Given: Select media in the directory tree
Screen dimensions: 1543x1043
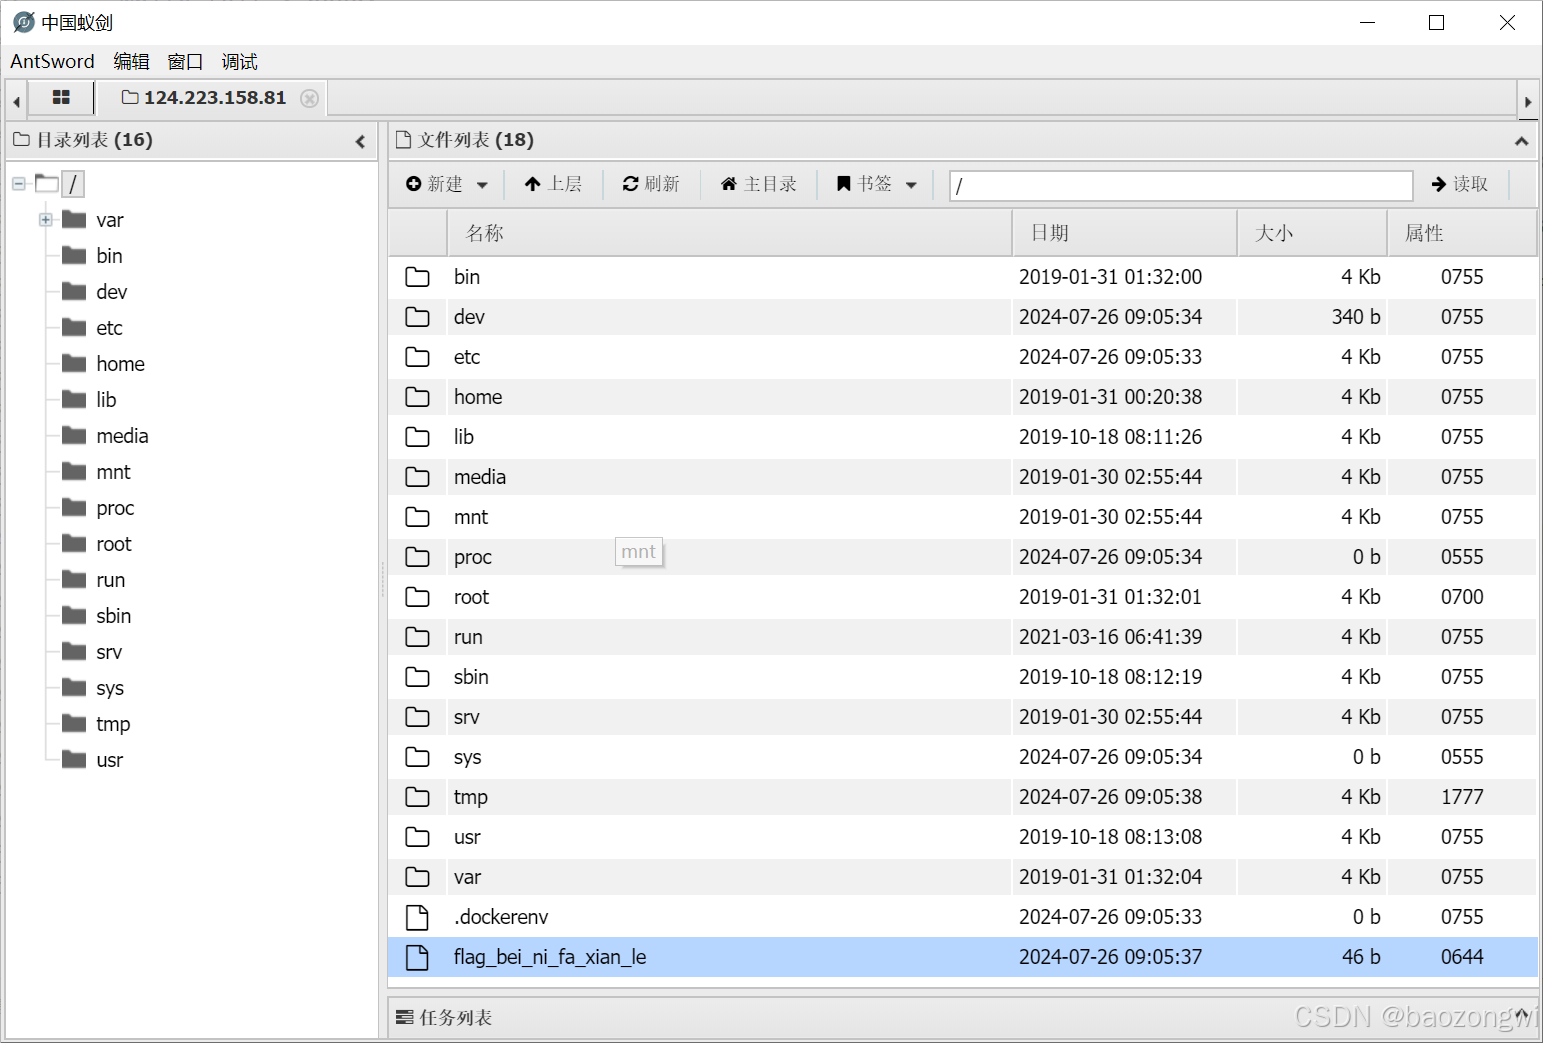Looking at the screenshot, I should [122, 436].
